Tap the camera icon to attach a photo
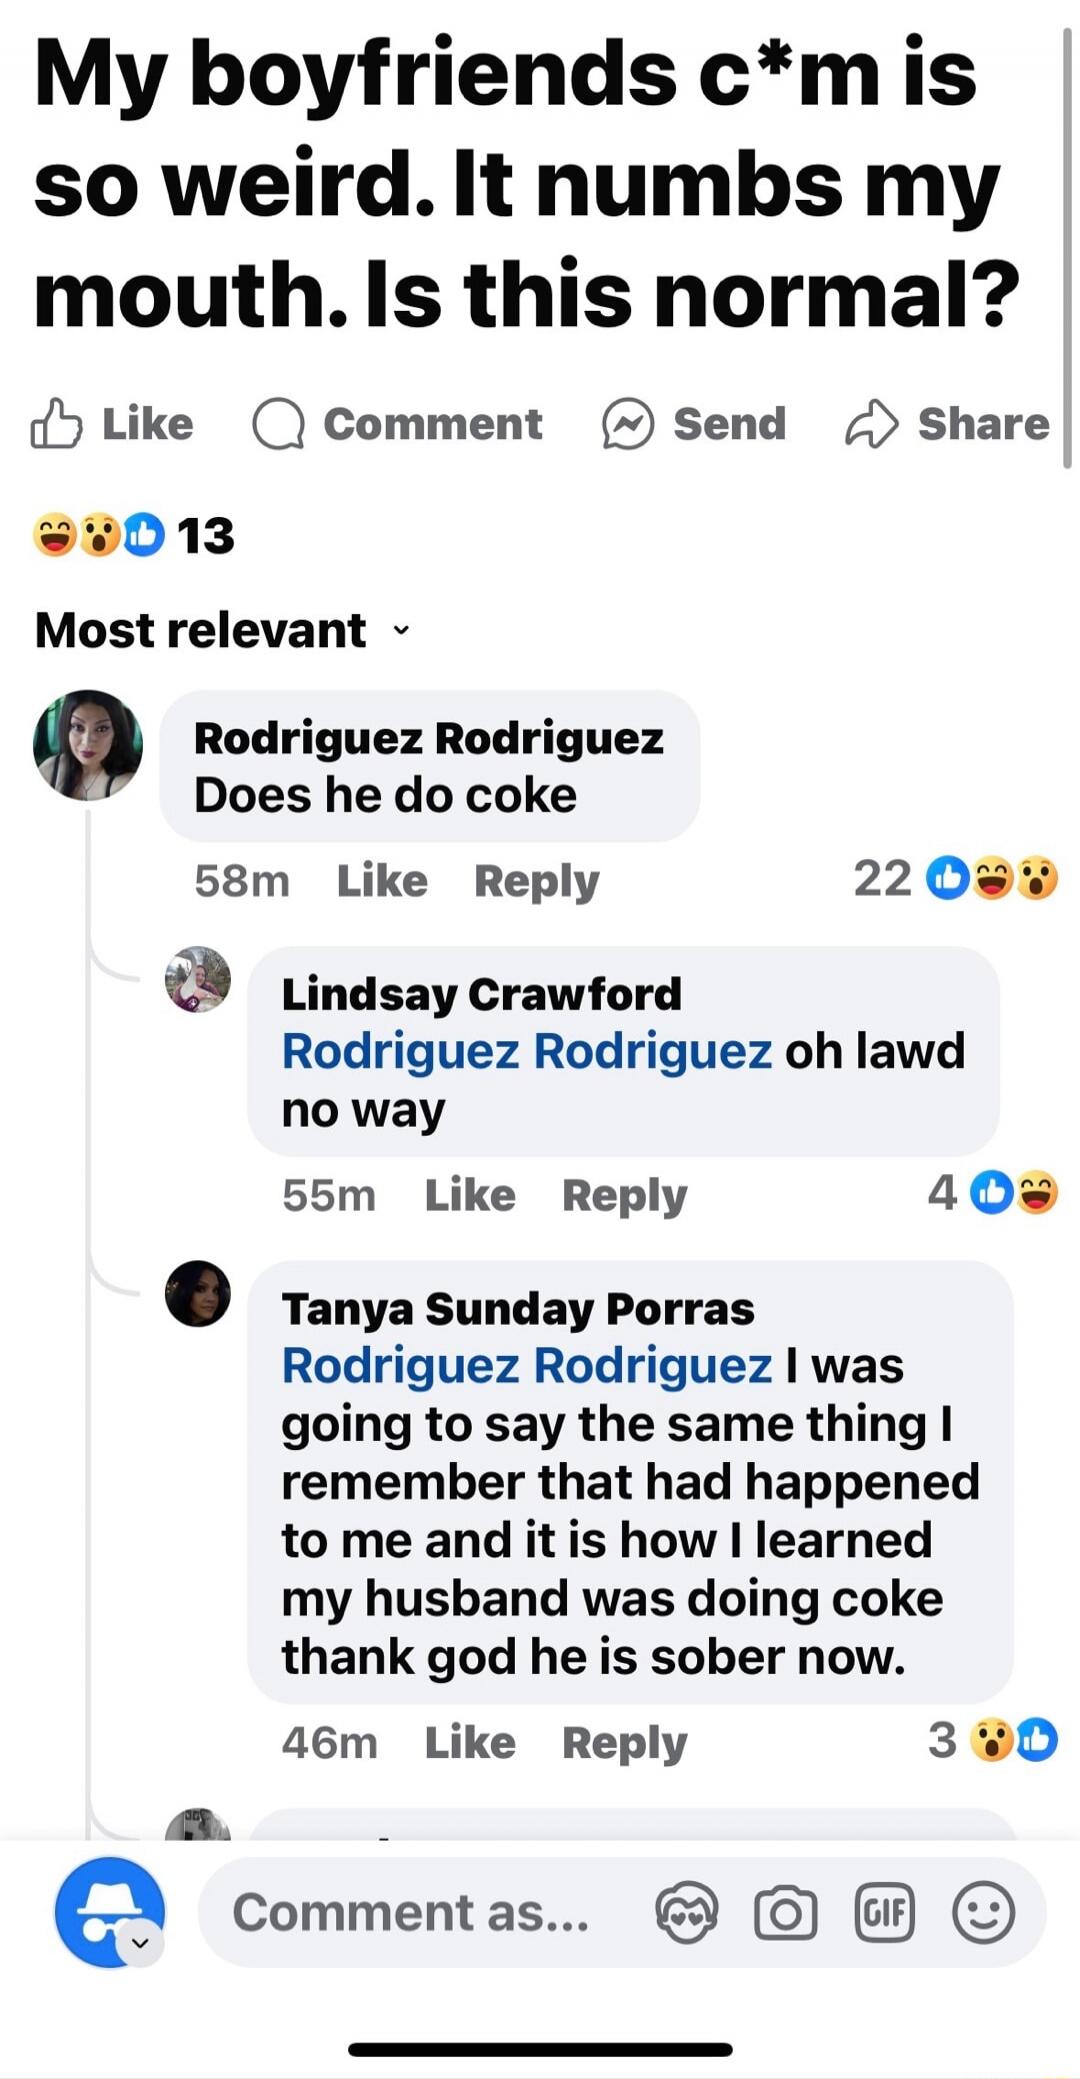The image size is (1080, 2079). pos(785,1912)
